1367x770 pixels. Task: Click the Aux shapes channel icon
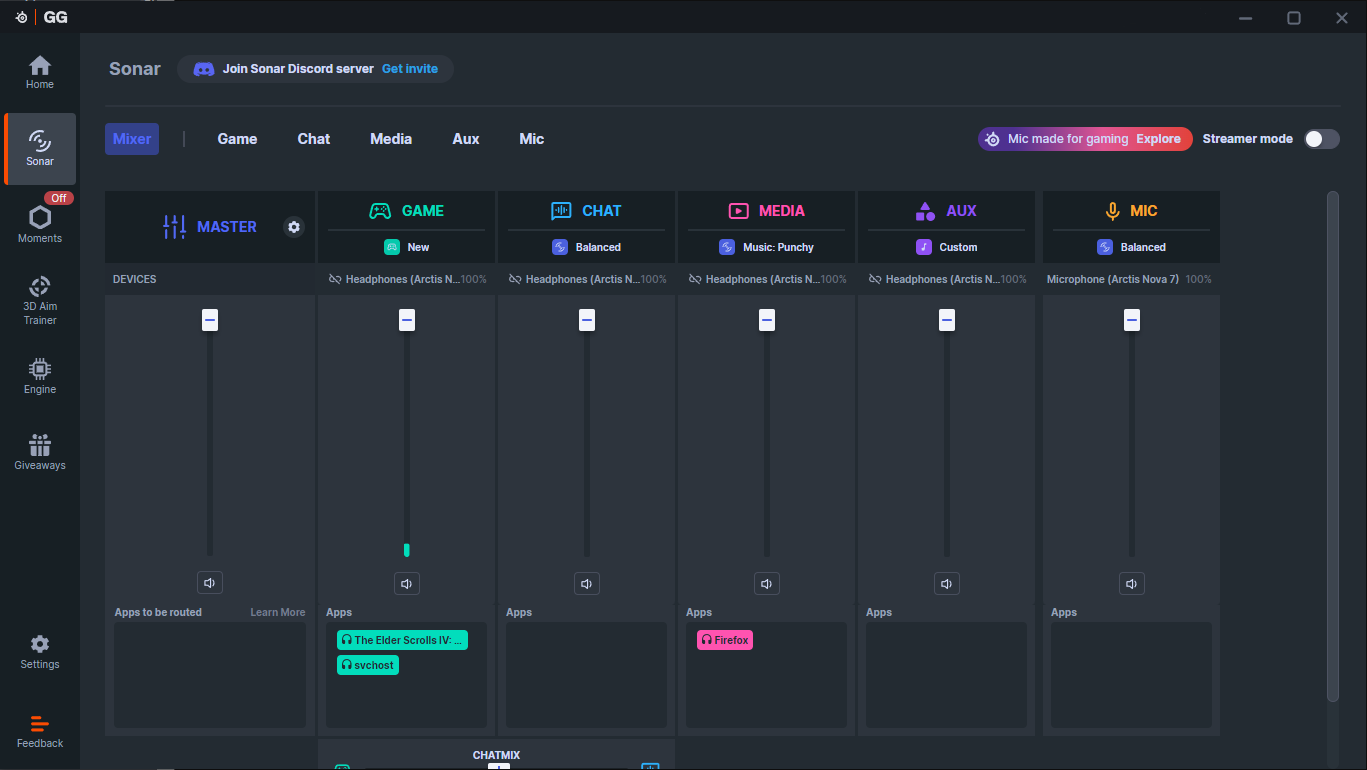point(925,211)
